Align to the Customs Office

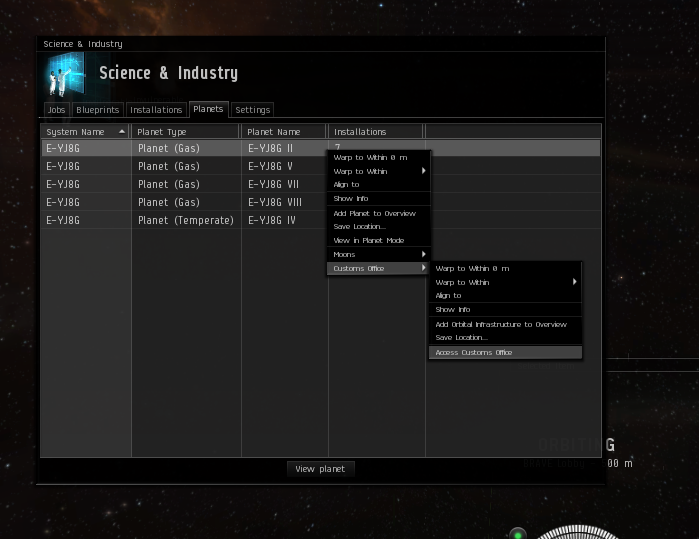coord(506,296)
